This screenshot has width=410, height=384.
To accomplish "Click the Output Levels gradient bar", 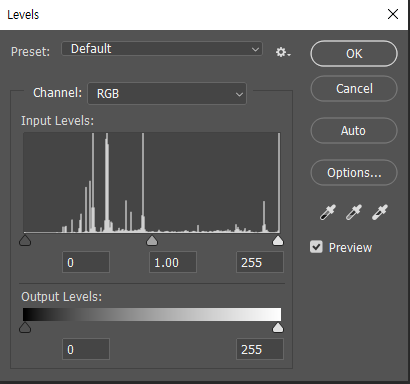I will click(x=152, y=315).
